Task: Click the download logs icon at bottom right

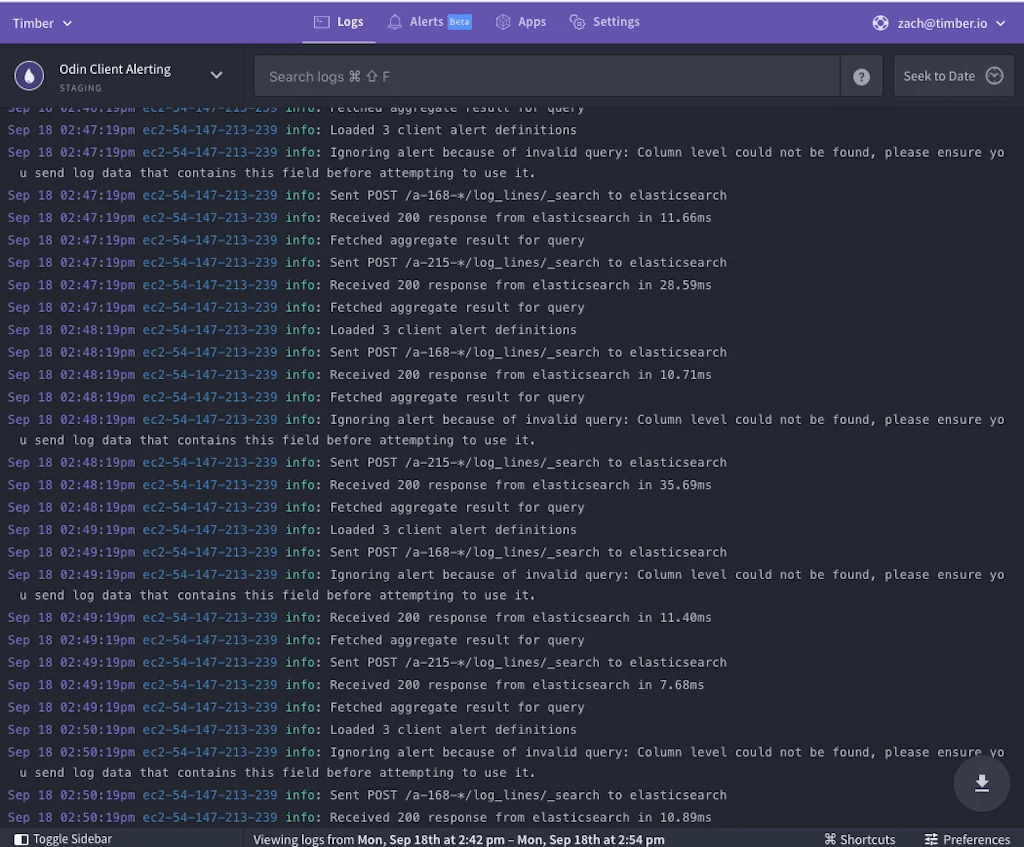Action: pyautogui.click(x=981, y=783)
